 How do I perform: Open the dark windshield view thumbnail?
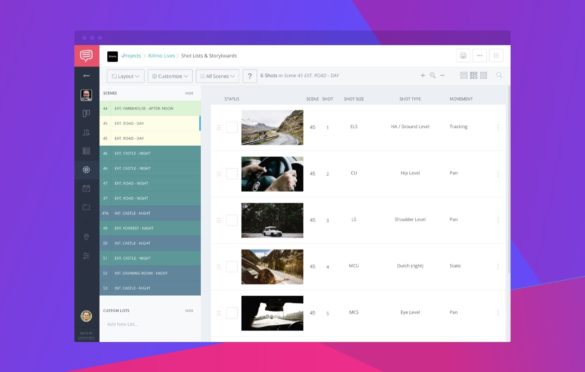[x=272, y=313]
